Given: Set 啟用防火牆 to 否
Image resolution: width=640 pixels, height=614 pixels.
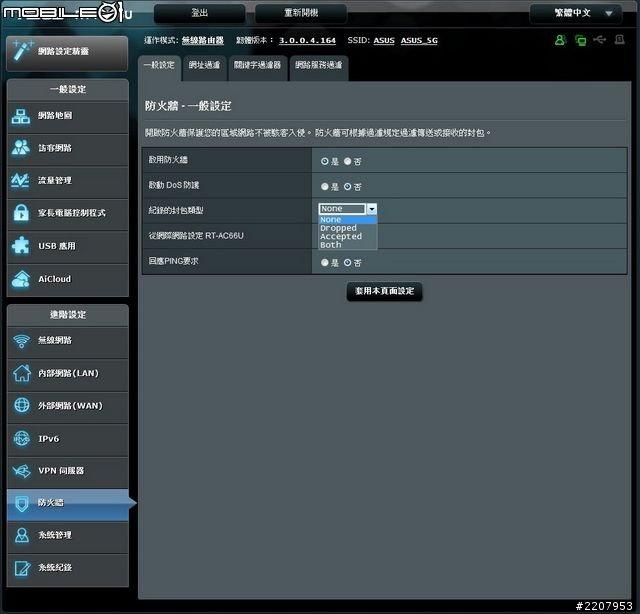Looking at the screenshot, I should point(347,161).
